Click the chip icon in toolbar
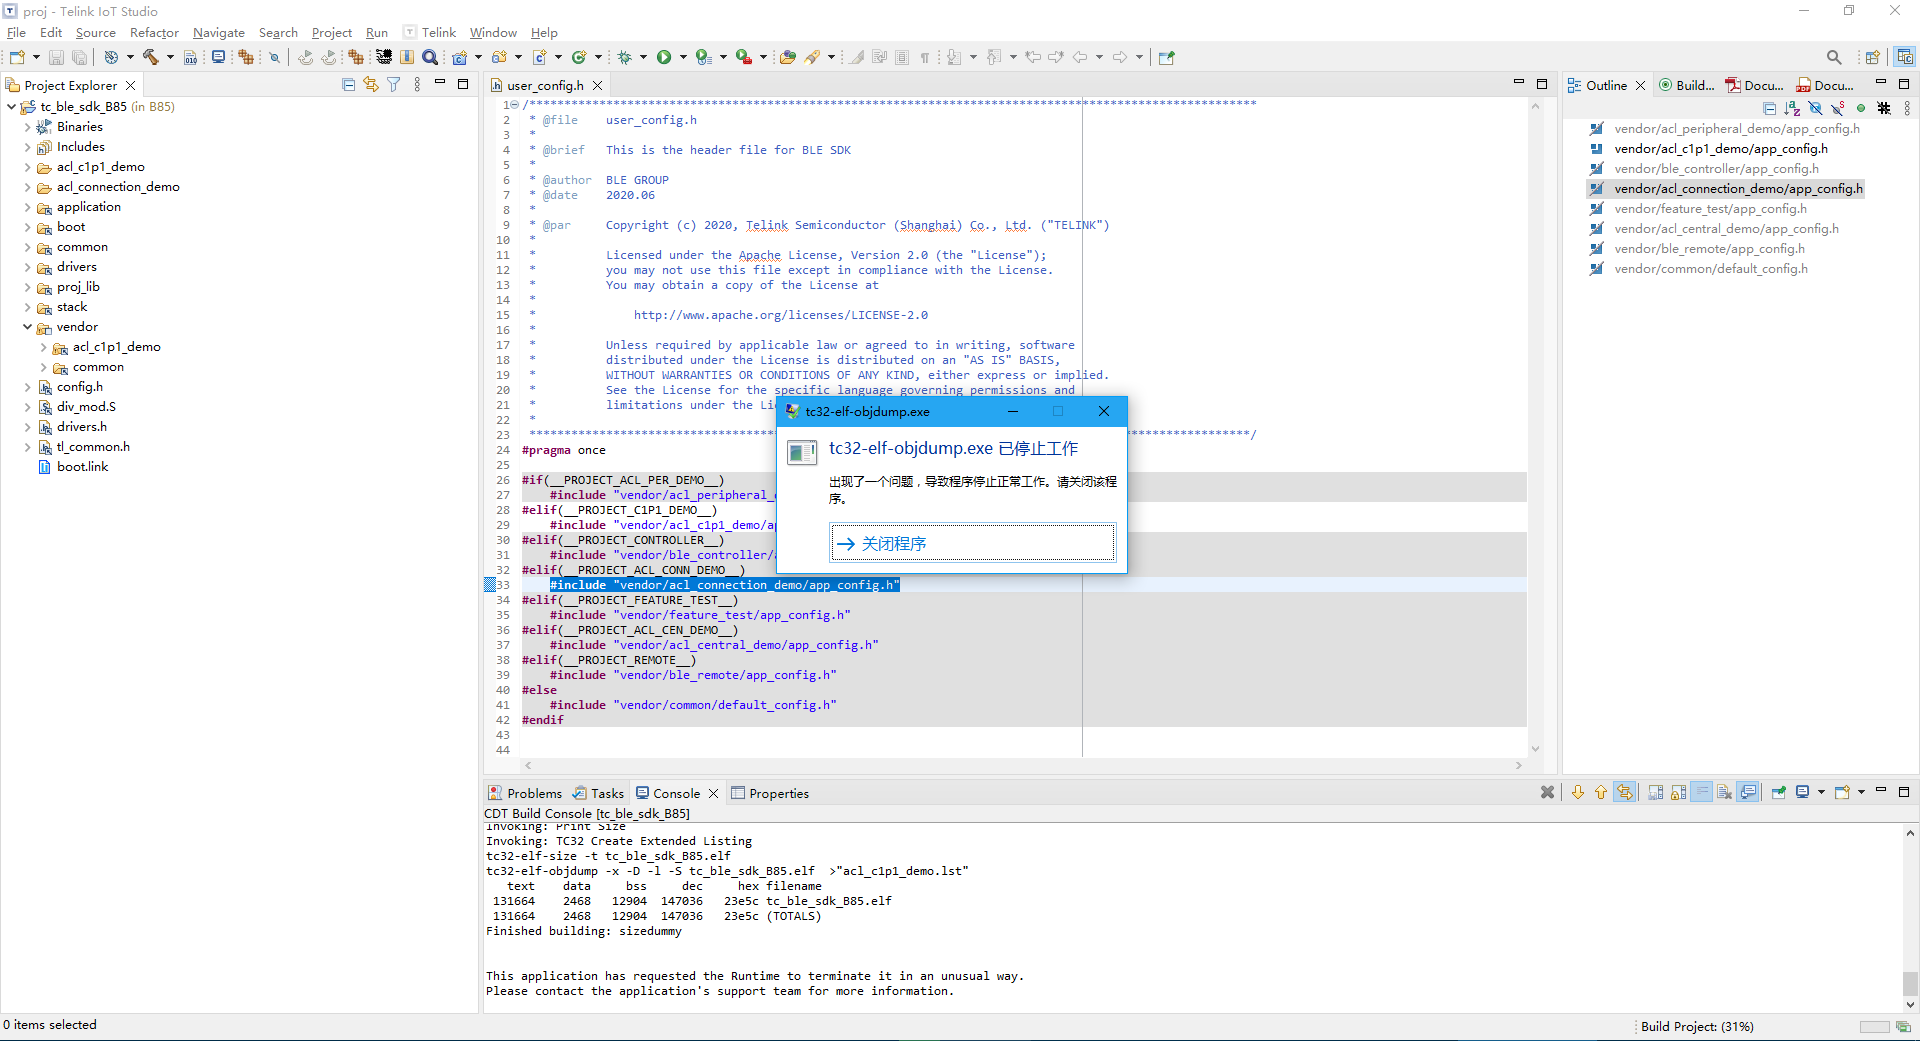The width and height of the screenshot is (1920, 1041). point(384,57)
